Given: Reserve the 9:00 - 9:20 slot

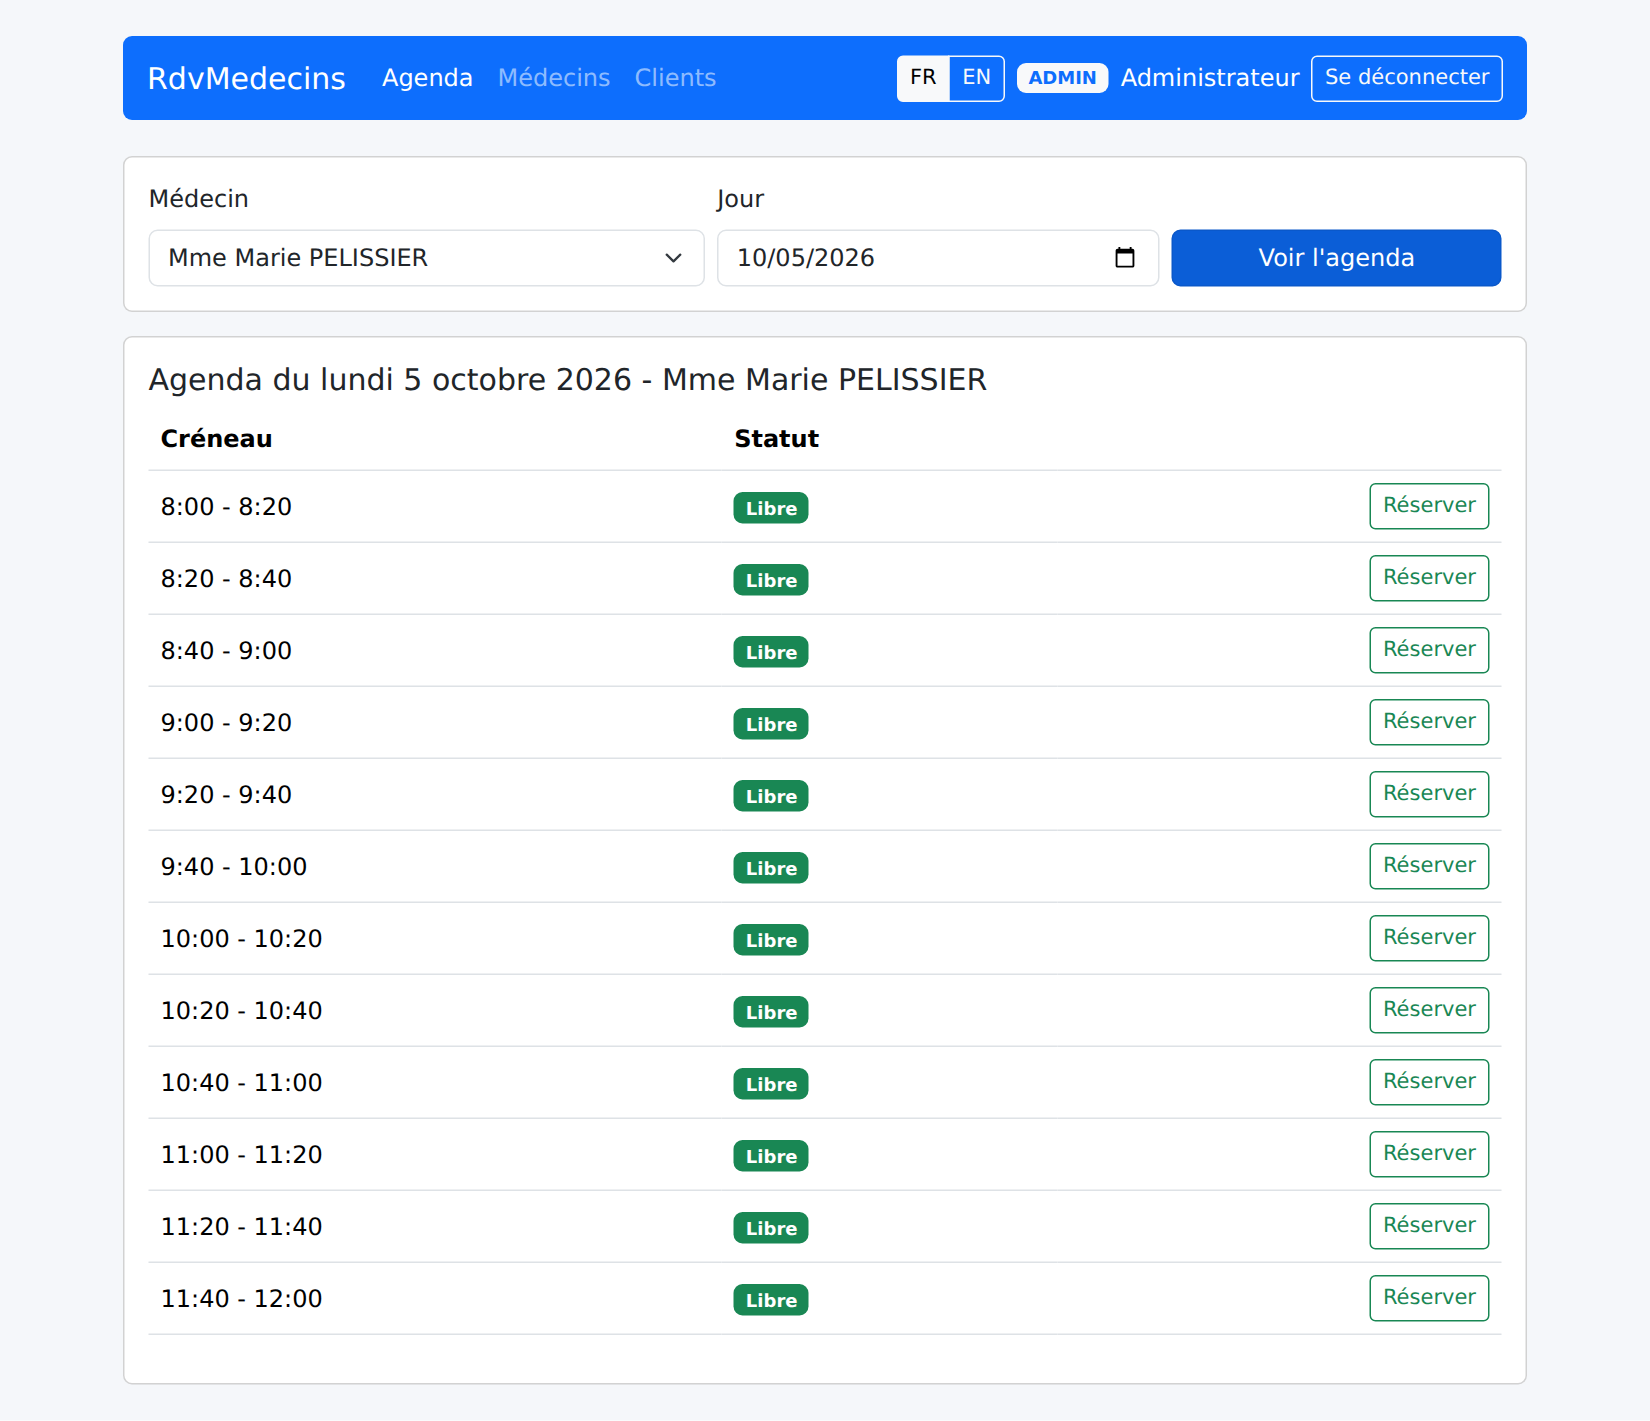Looking at the screenshot, I should (x=1428, y=722).
